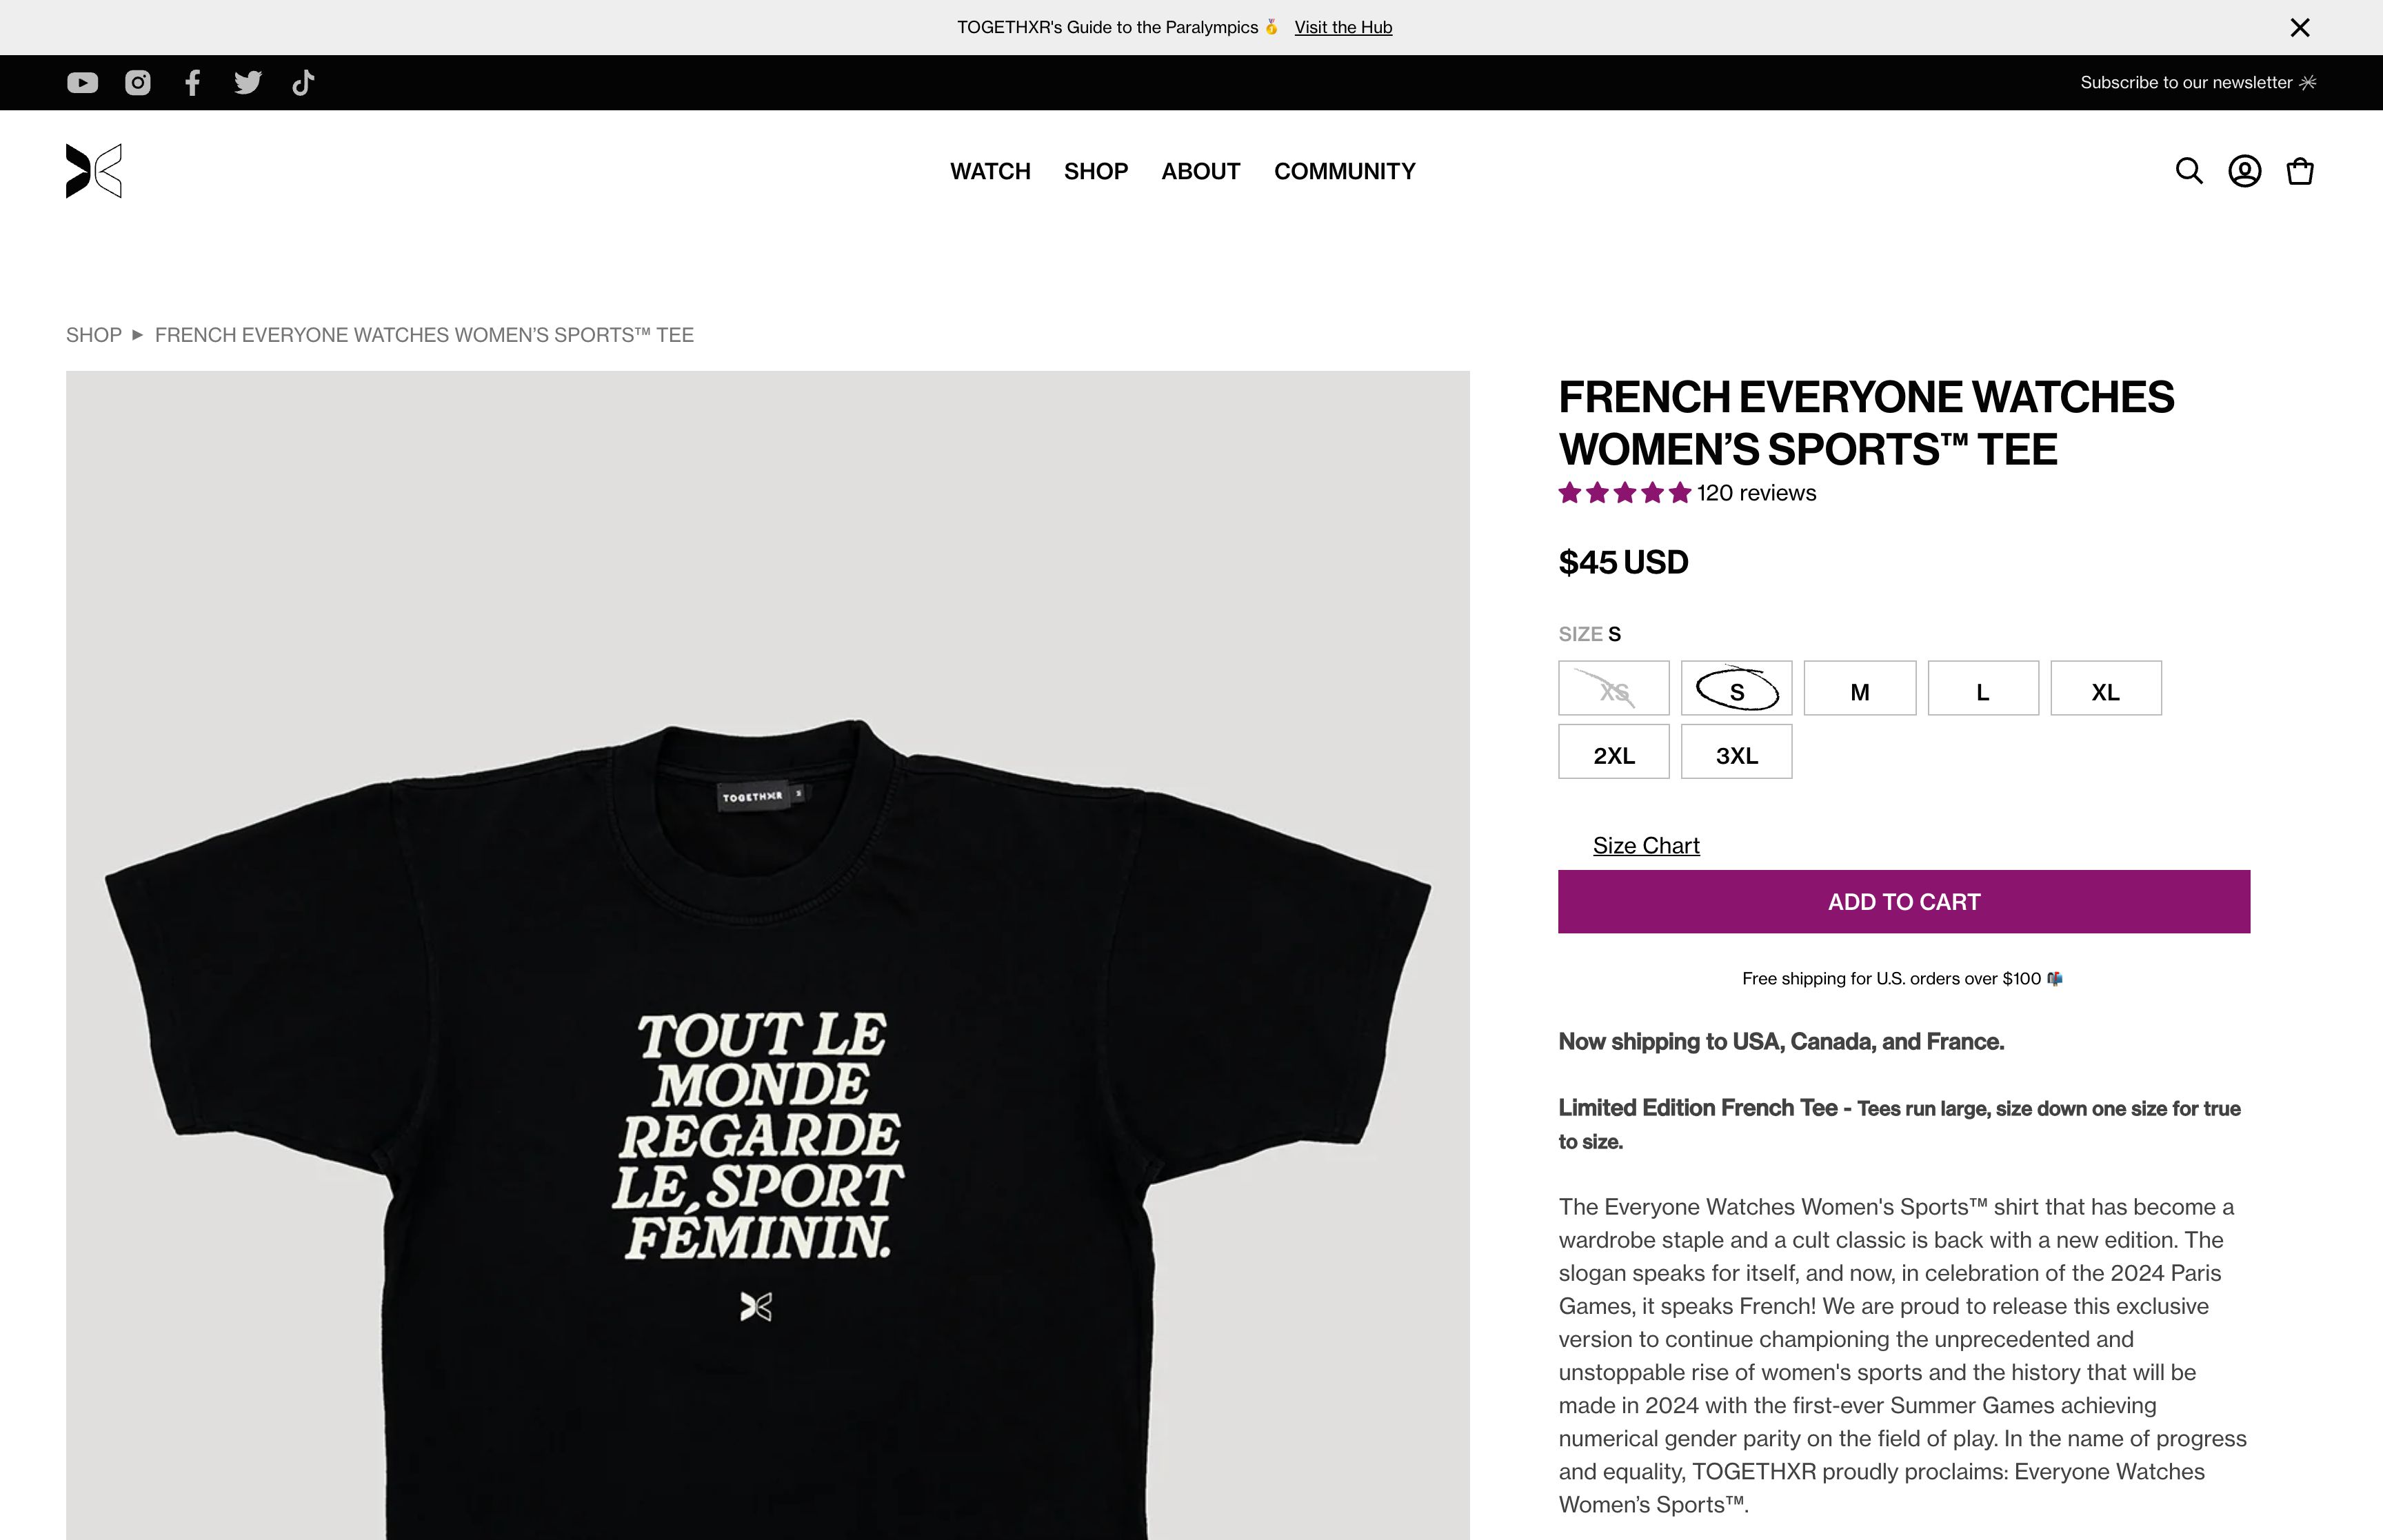Open the TikTok social icon
This screenshot has height=1540, width=2383.
303,83
